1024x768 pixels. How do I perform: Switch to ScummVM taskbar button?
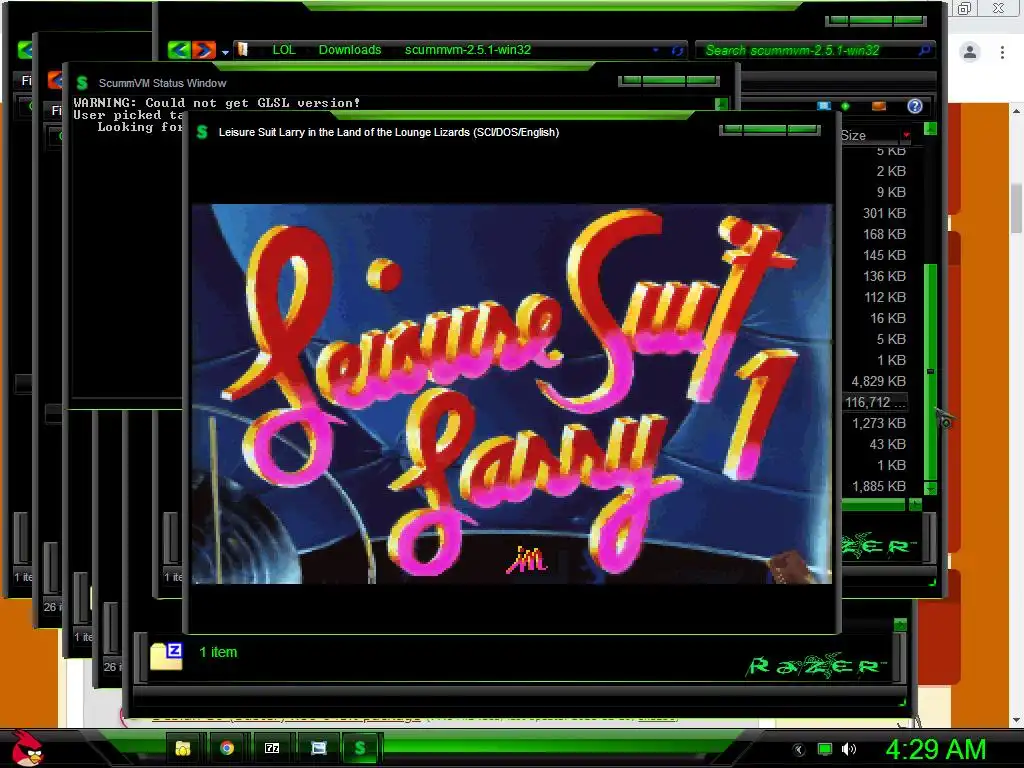coord(360,748)
